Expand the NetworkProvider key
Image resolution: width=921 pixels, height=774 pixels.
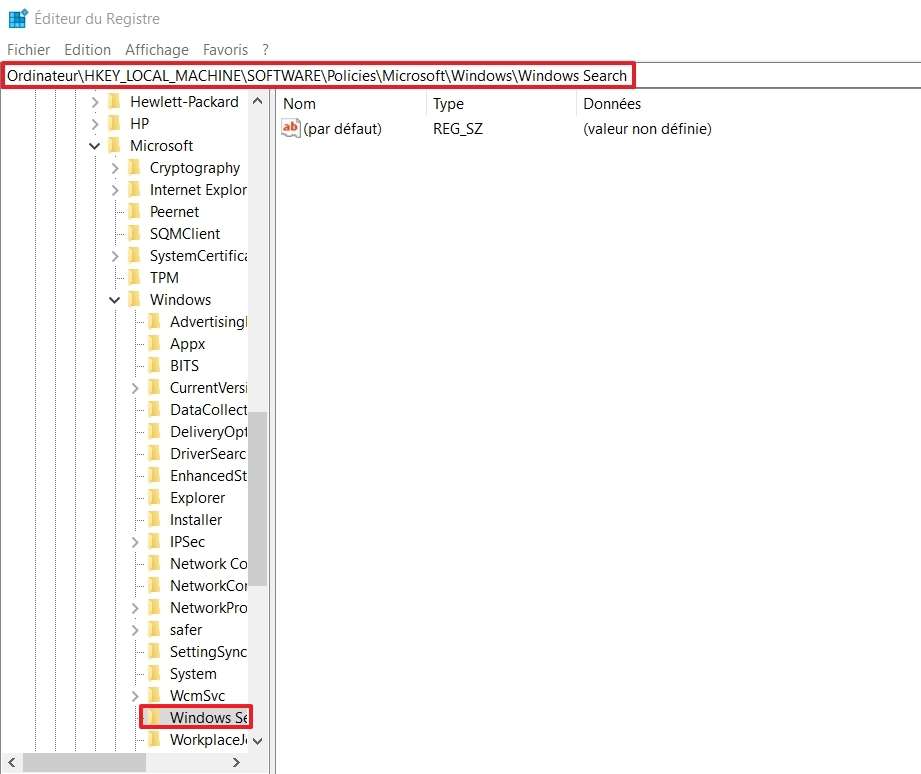(135, 608)
